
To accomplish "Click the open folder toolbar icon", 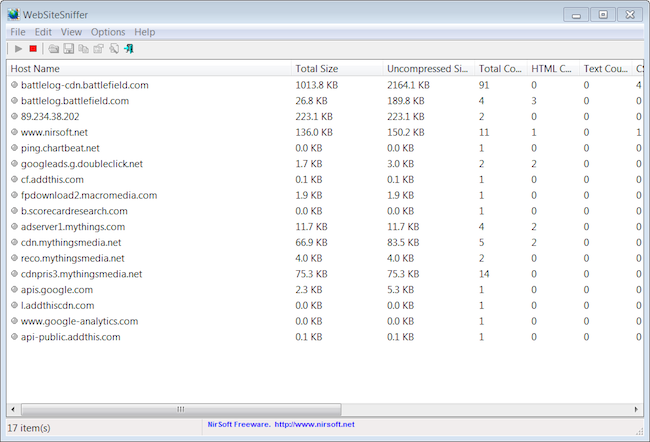I will pyautogui.click(x=53, y=49).
